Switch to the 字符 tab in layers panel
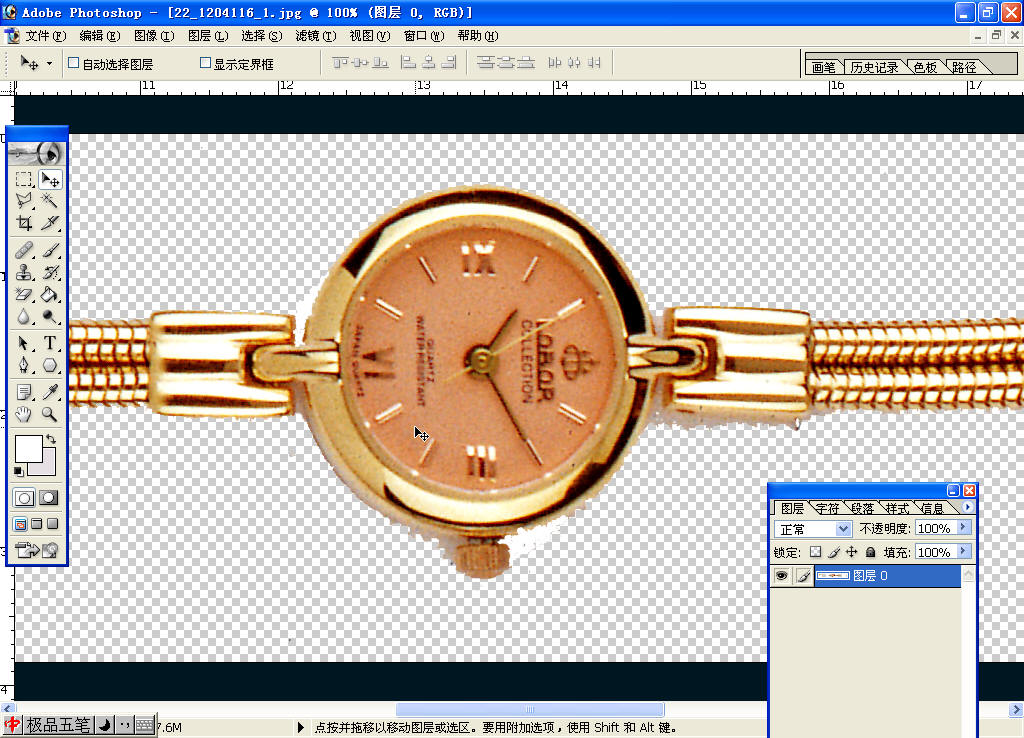 [827, 508]
